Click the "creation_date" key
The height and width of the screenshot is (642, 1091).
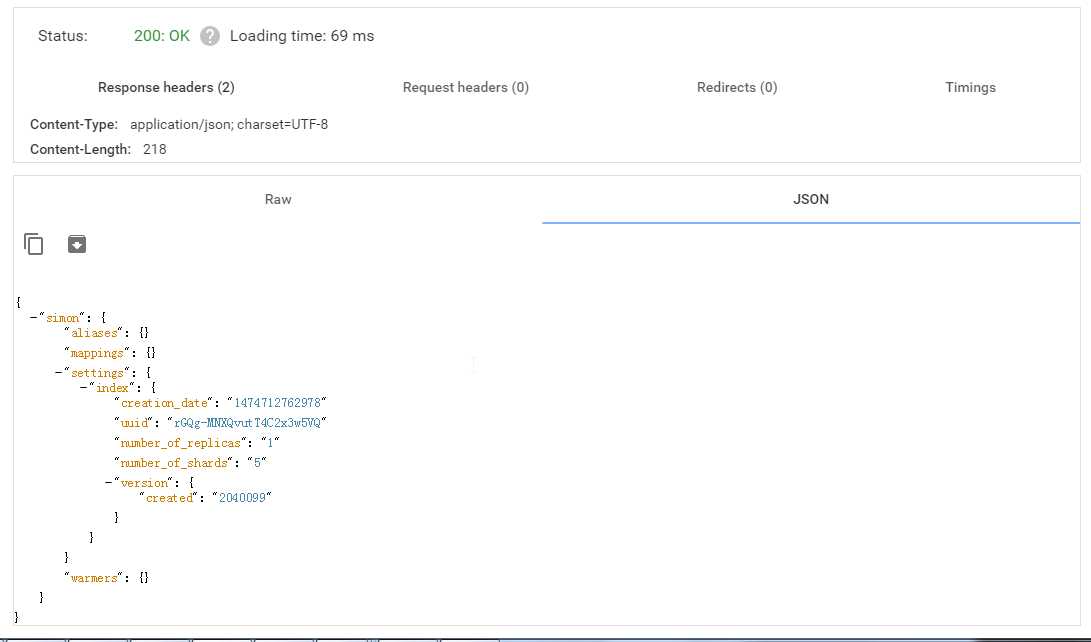[164, 403]
